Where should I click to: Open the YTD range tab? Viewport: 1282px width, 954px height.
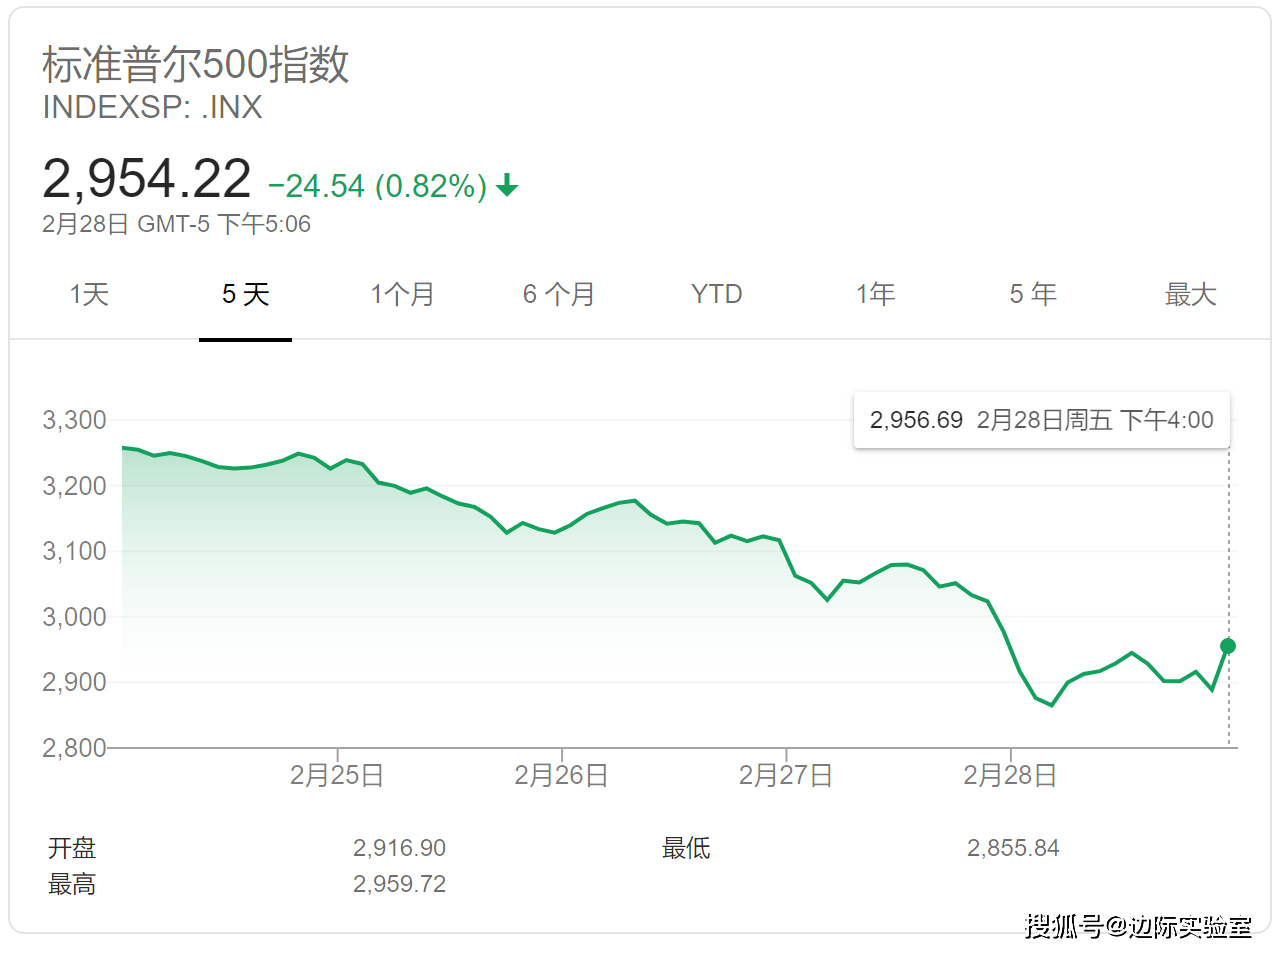click(x=716, y=294)
